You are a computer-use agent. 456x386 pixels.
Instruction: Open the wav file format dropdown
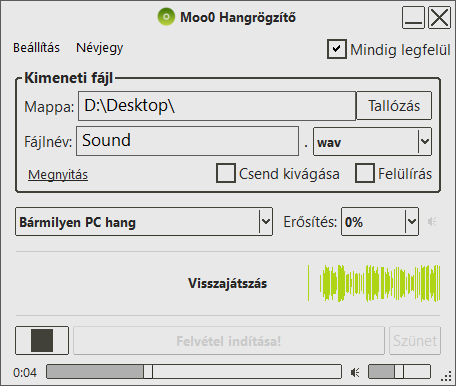(x=372, y=142)
